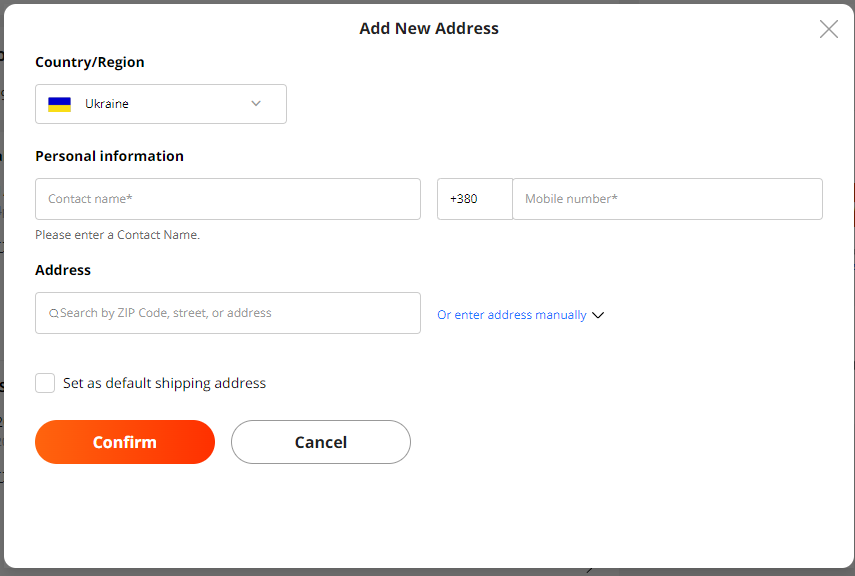
Task: Click the "Country/Region" section heading
Action: click(89, 62)
